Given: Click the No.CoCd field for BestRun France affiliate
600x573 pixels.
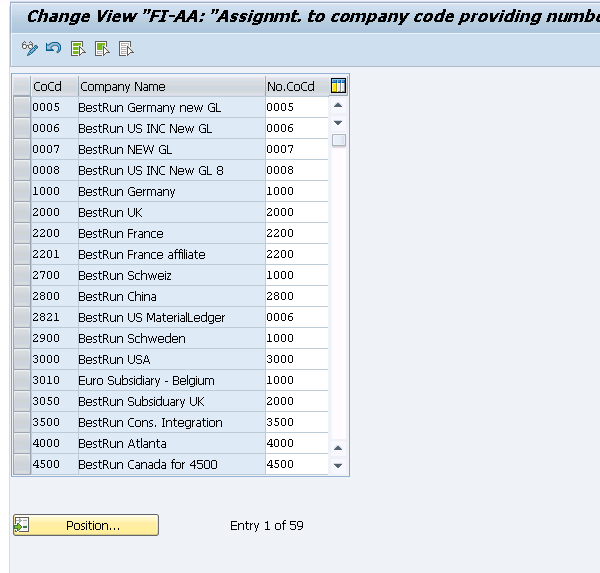Looking at the screenshot, I should coord(297,254).
